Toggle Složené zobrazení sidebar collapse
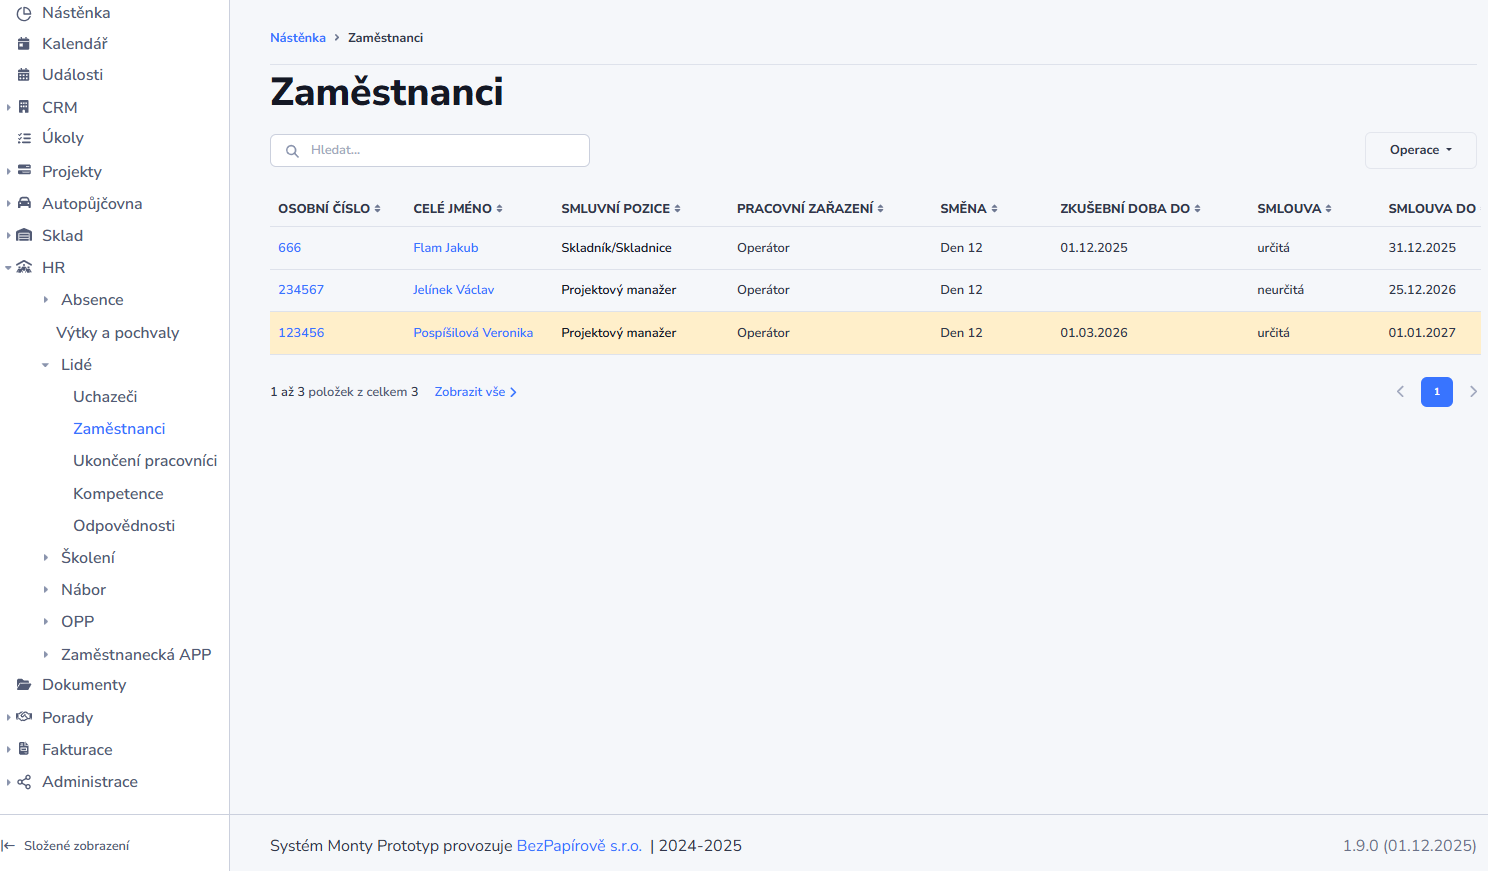Screen dimensions: 1488x871 [x=66, y=846]
